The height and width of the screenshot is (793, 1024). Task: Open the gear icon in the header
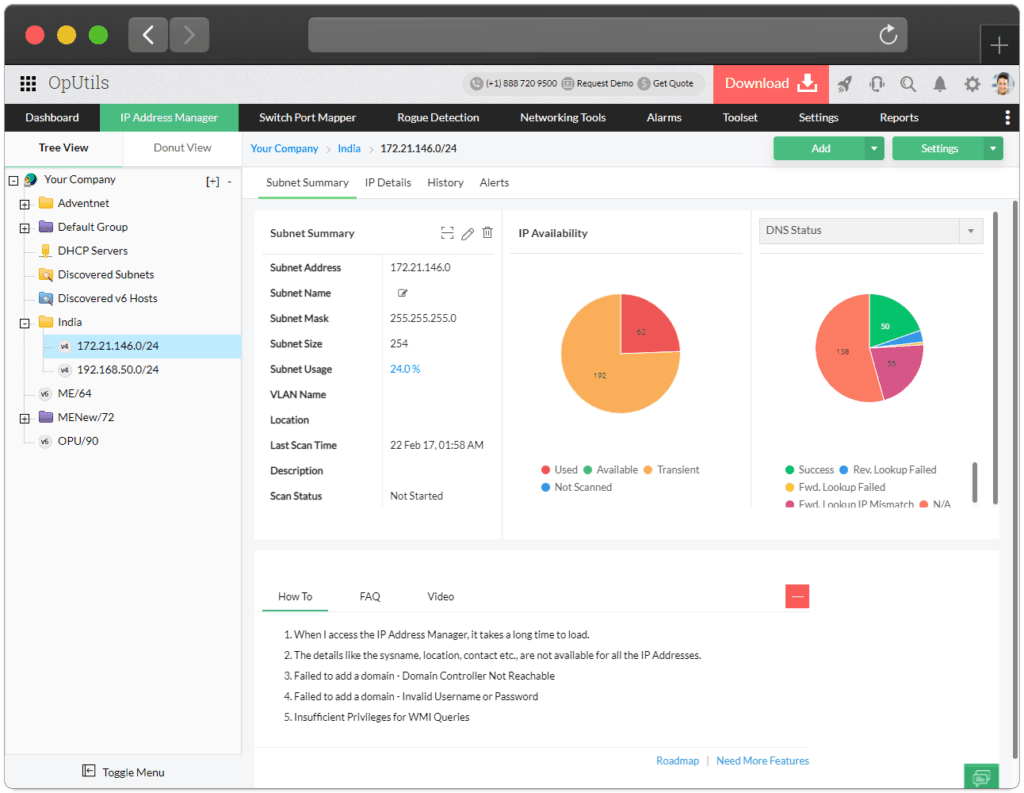(x=972, y=84)
